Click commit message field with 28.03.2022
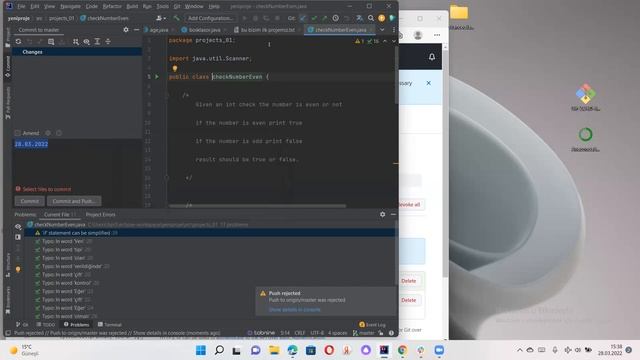The width and height of the screenshot is (640, 360). (78, 161)
